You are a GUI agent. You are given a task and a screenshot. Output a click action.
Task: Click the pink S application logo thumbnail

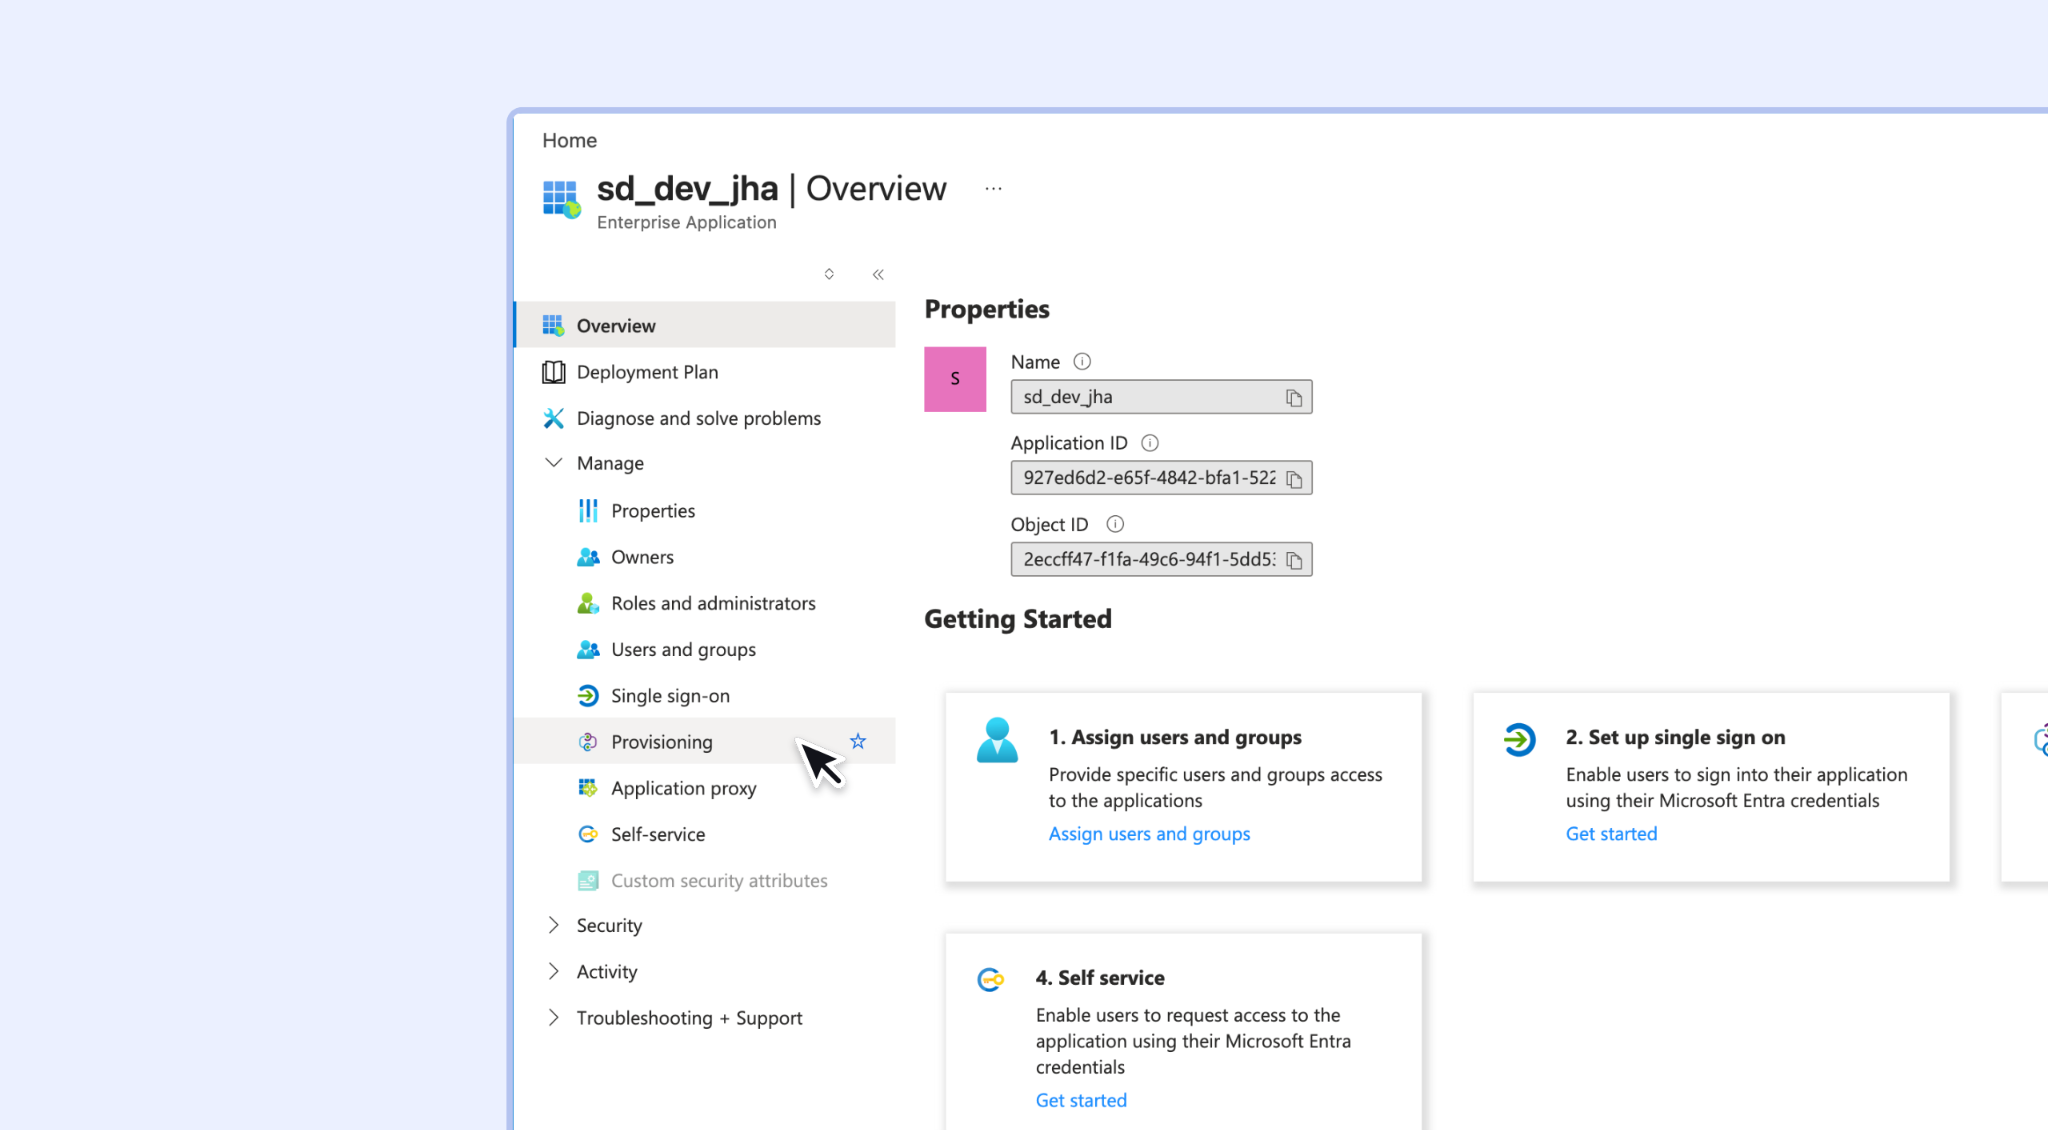955,379
